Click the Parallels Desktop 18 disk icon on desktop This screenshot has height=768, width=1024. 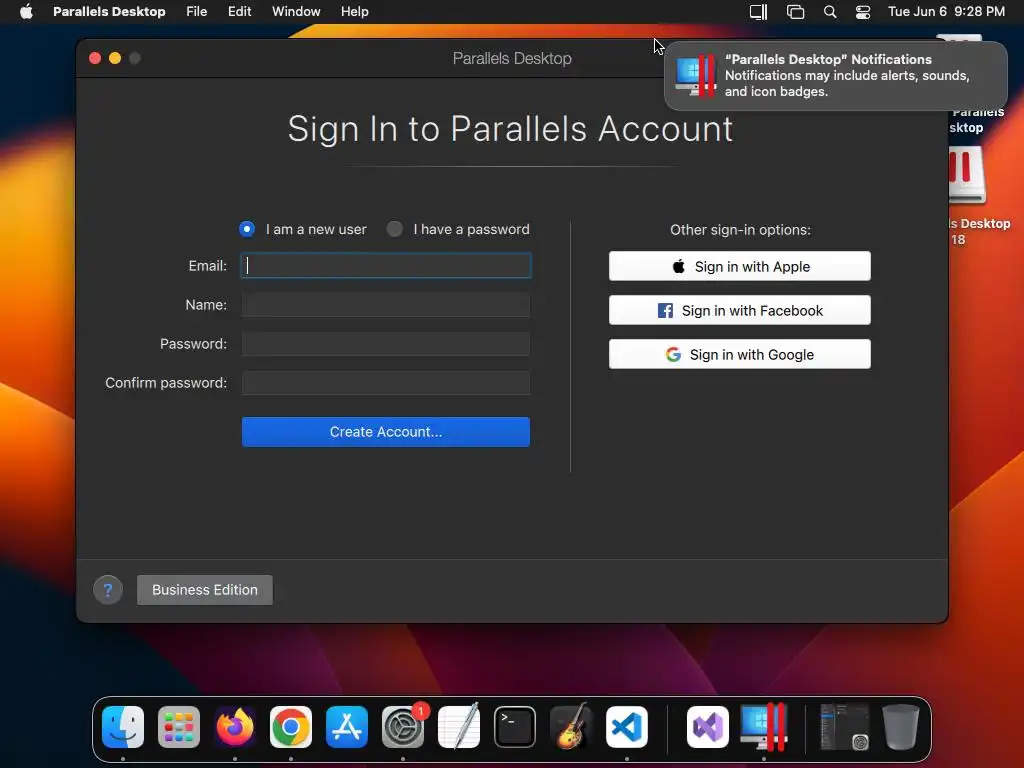click(967, 176)
